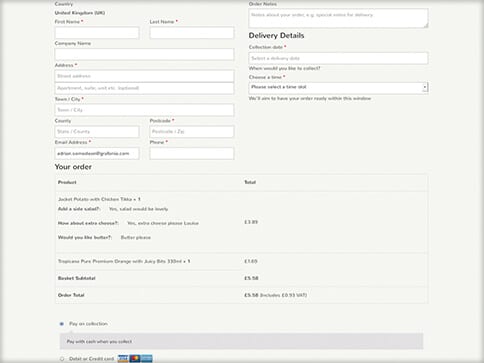This screenshot has height=363, width=484.
Task: Click 'Yes, extra cheese please Louise' text
Action: point(163,223)
